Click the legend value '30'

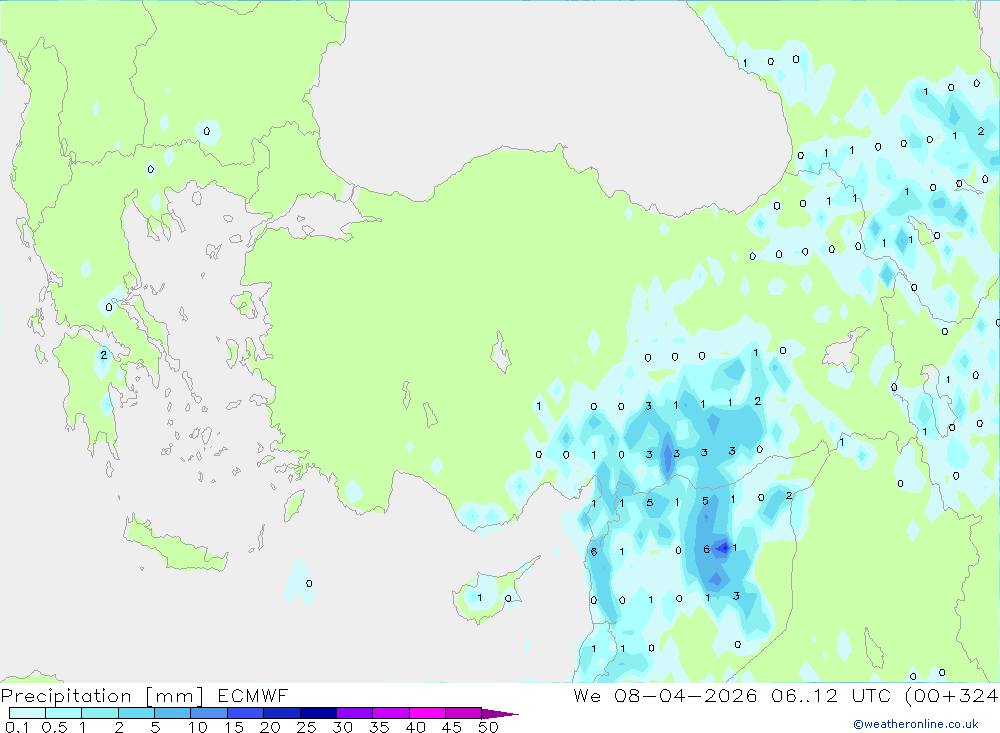point(343,727)
